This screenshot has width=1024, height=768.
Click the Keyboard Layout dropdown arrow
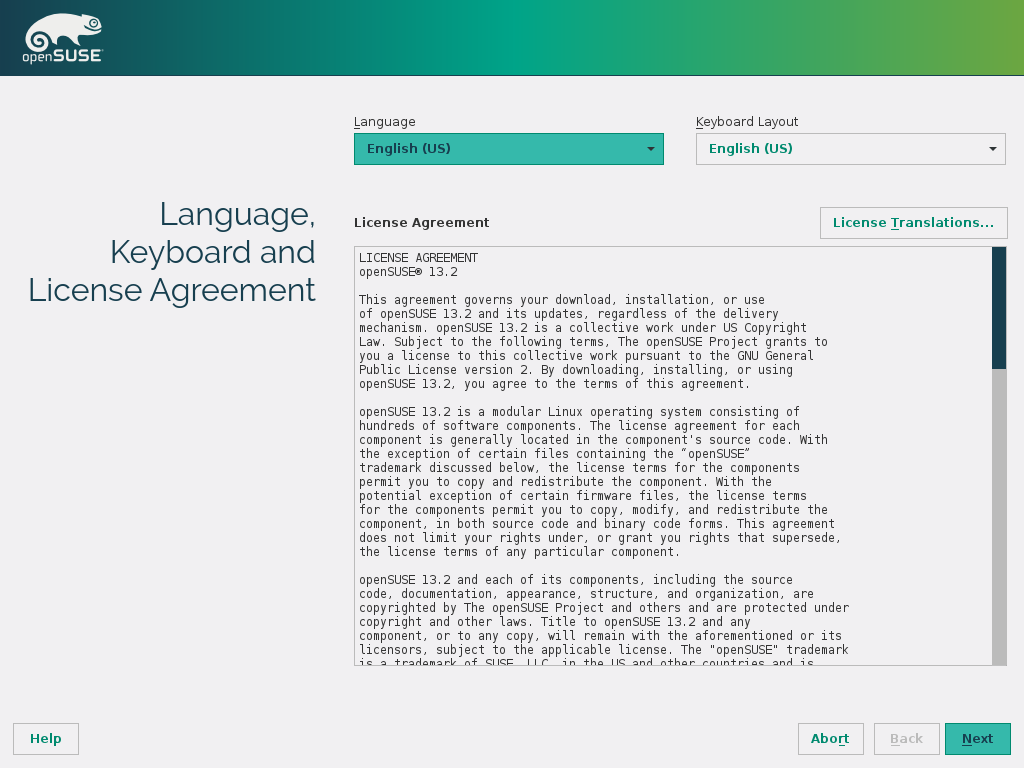[x=992, y=149]
